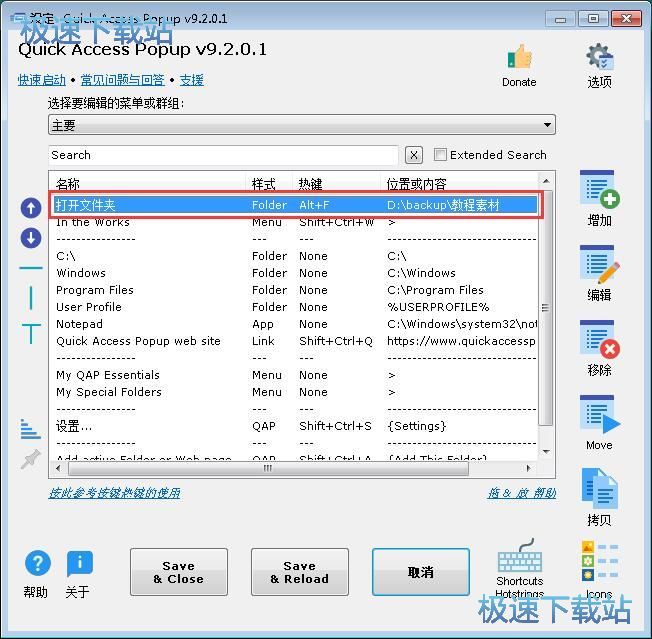This screenshot has height=639, width=652.
Task: Click the horizontal scrollbar thumb
Action: tap(268, 469)
